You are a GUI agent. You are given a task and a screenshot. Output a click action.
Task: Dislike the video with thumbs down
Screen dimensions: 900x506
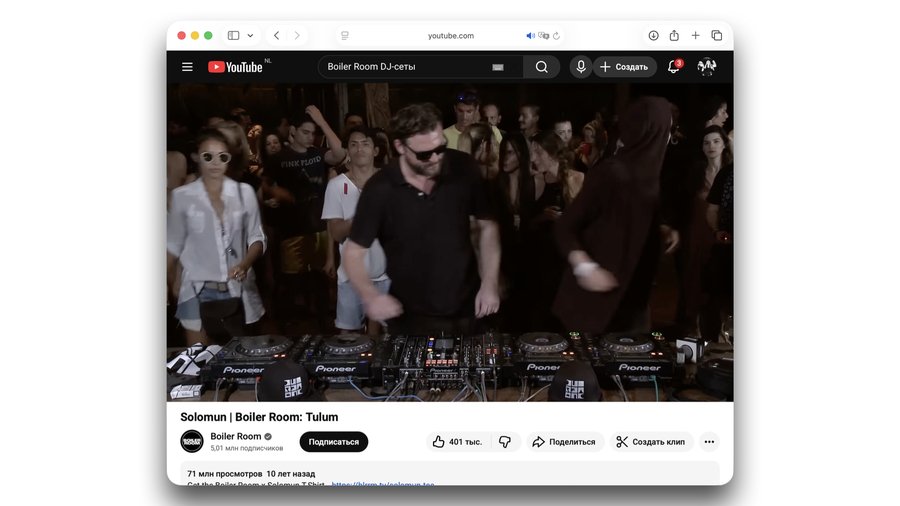pos(505,442)
